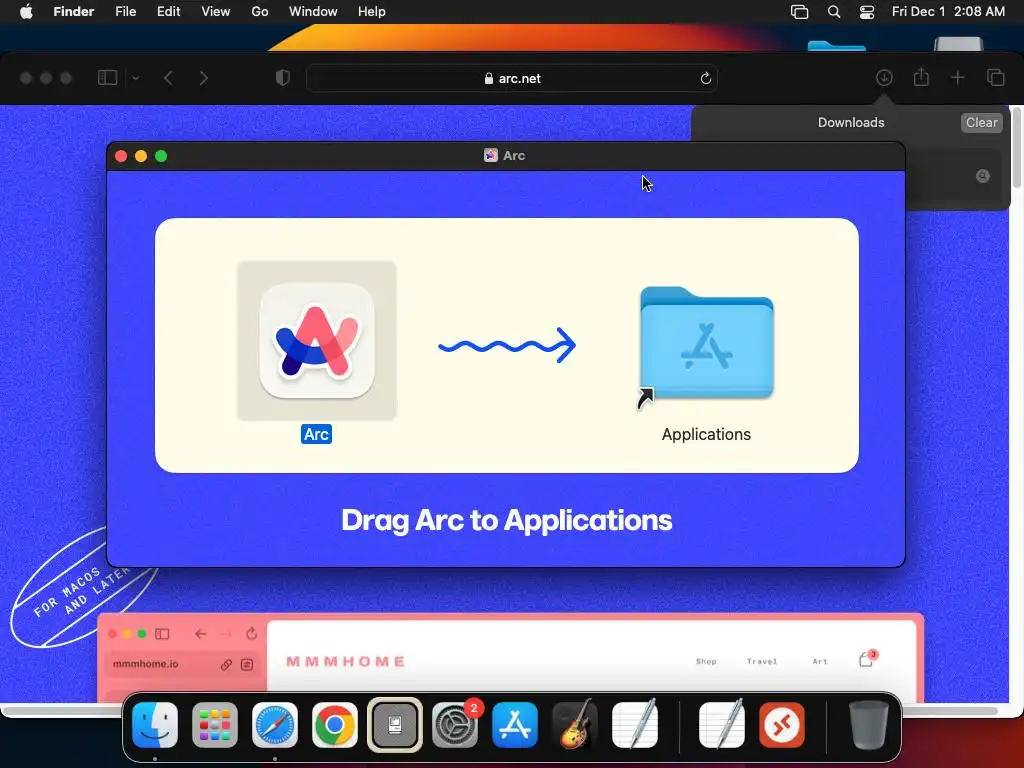This screenshot has height=768, width=1024.
Task: Reveal downloaded item with magnifier icon
Action: click(982, 176)
